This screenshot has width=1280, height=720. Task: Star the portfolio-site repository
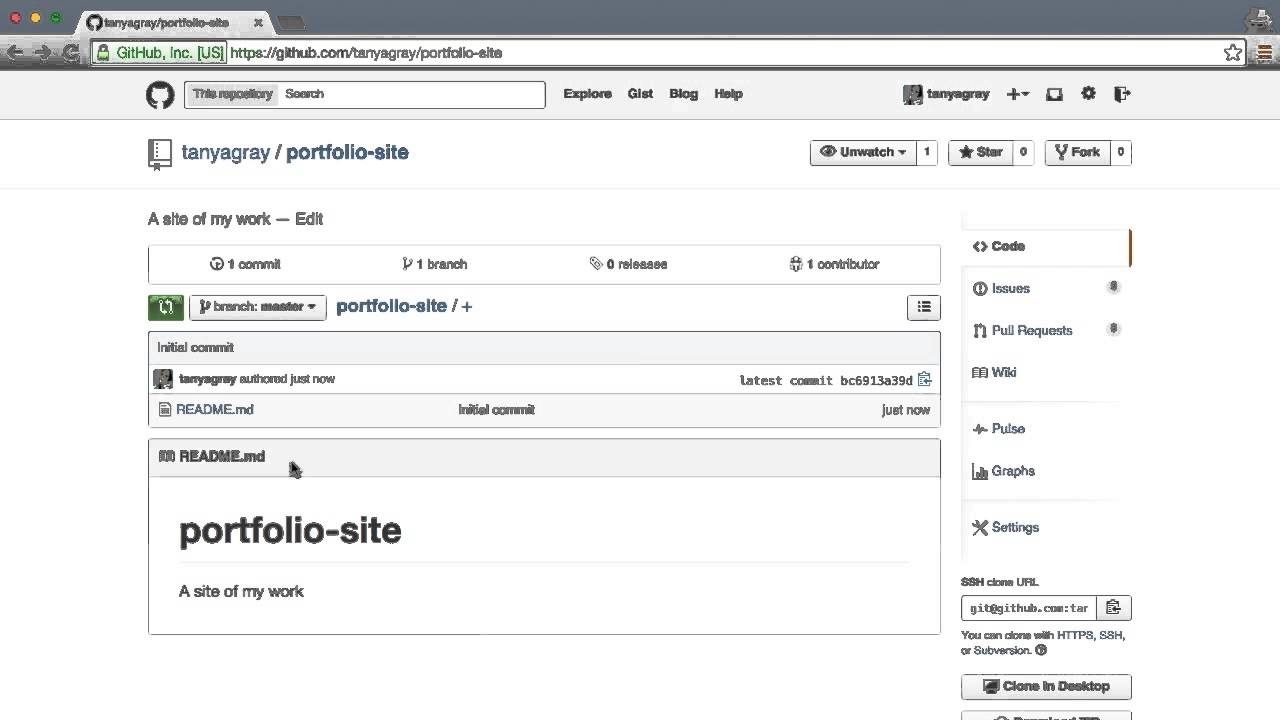980,152
